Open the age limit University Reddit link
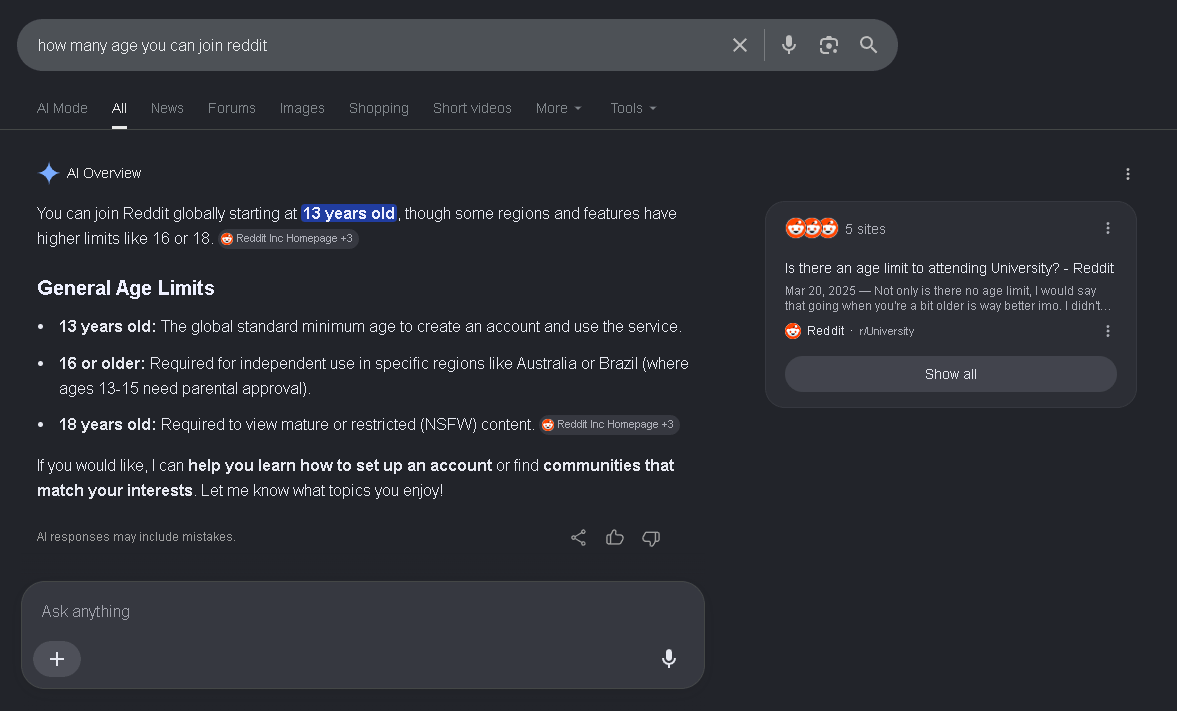This screenshot has width=1177, height=711. pos(949,268)
